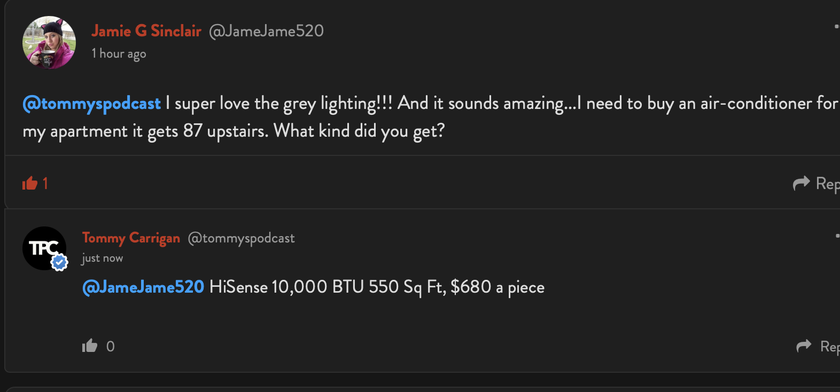Click the gray @JameJame520 handle beside Jamie's name
Image resolution: width=840 pixels, height=392 pixels.
coord(266,31)
